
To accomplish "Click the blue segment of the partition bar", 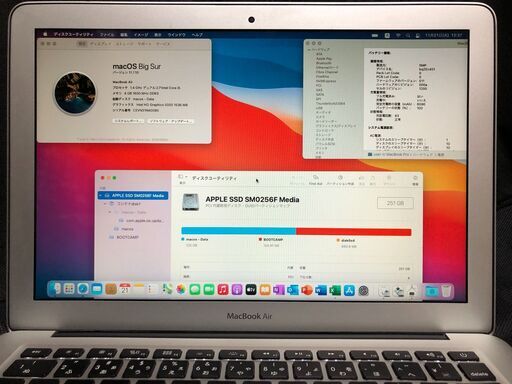I will tap(239, 231).
